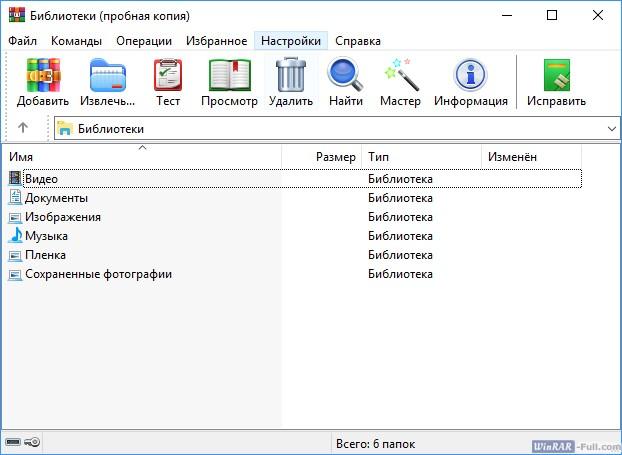
Task: Click the key password icon in status bar
Action: pyautogui.click(x=32, y=442)
